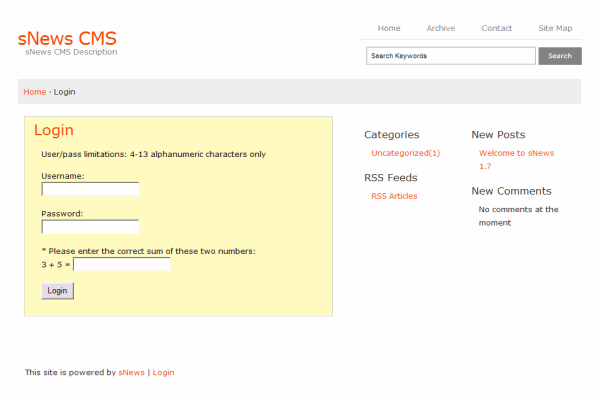Open the RSS Articles feed
Viewport: 600px width, 400px height.
coord(394,196)
